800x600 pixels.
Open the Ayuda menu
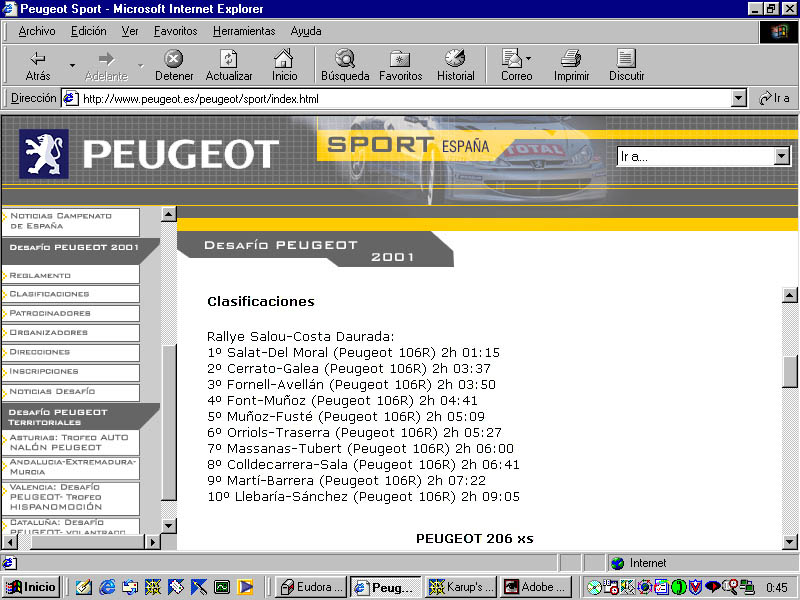[306, 31]
